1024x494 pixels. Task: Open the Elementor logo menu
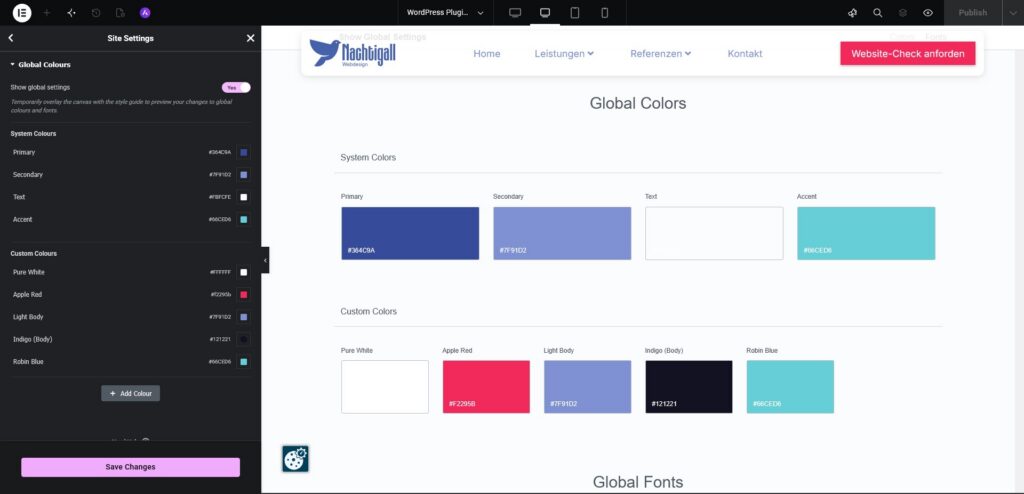tap(22, 12)
